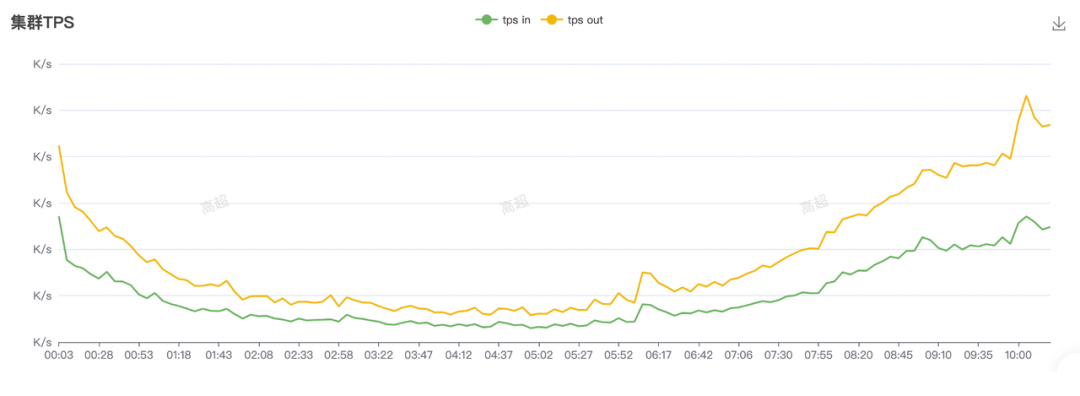This screenshot has width=1080, height=396.
Task: Click the 06:42 time axis label
Action: click(x=698, y=355)
